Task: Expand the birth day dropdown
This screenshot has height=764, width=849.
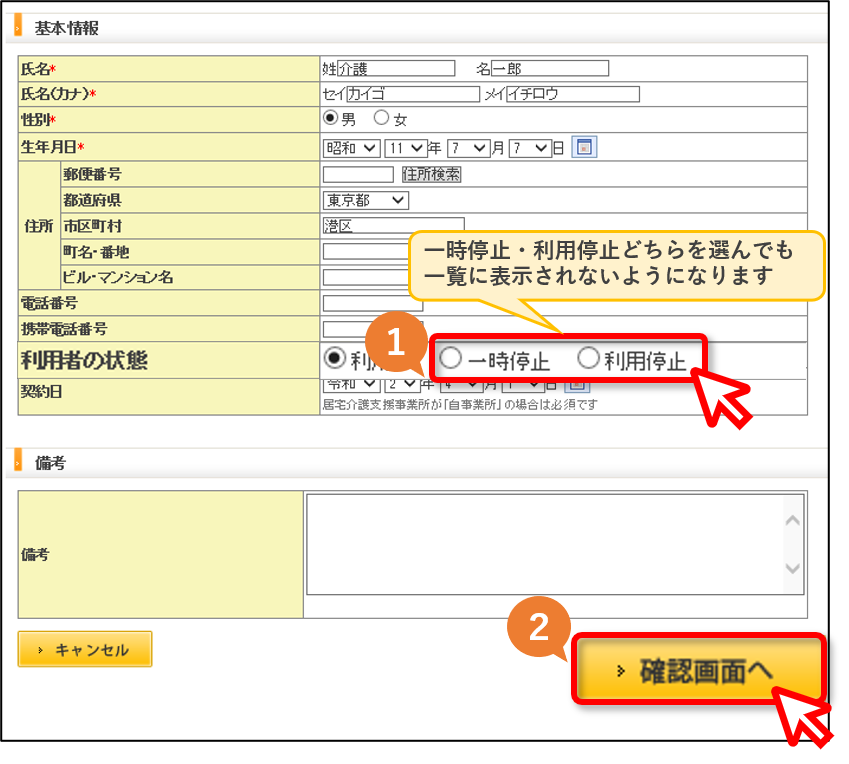Action: click(x=530, y=148)
